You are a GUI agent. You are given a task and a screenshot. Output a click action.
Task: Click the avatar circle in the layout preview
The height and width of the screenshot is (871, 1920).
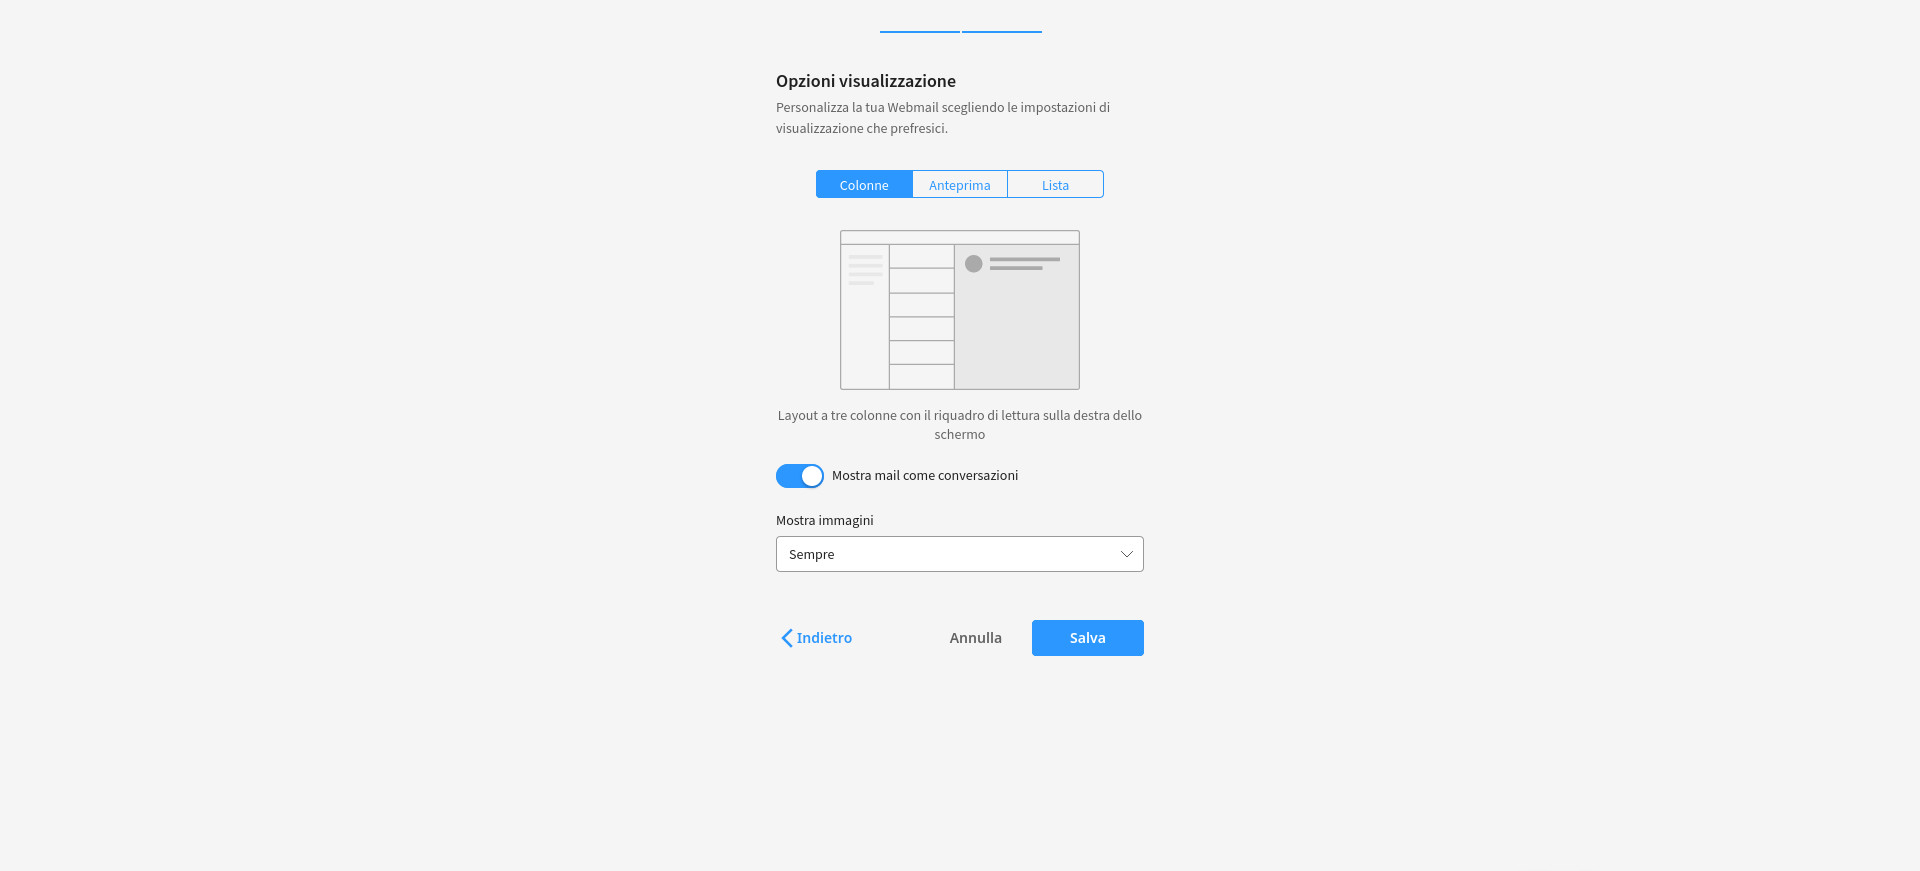(x=973, y=264)
